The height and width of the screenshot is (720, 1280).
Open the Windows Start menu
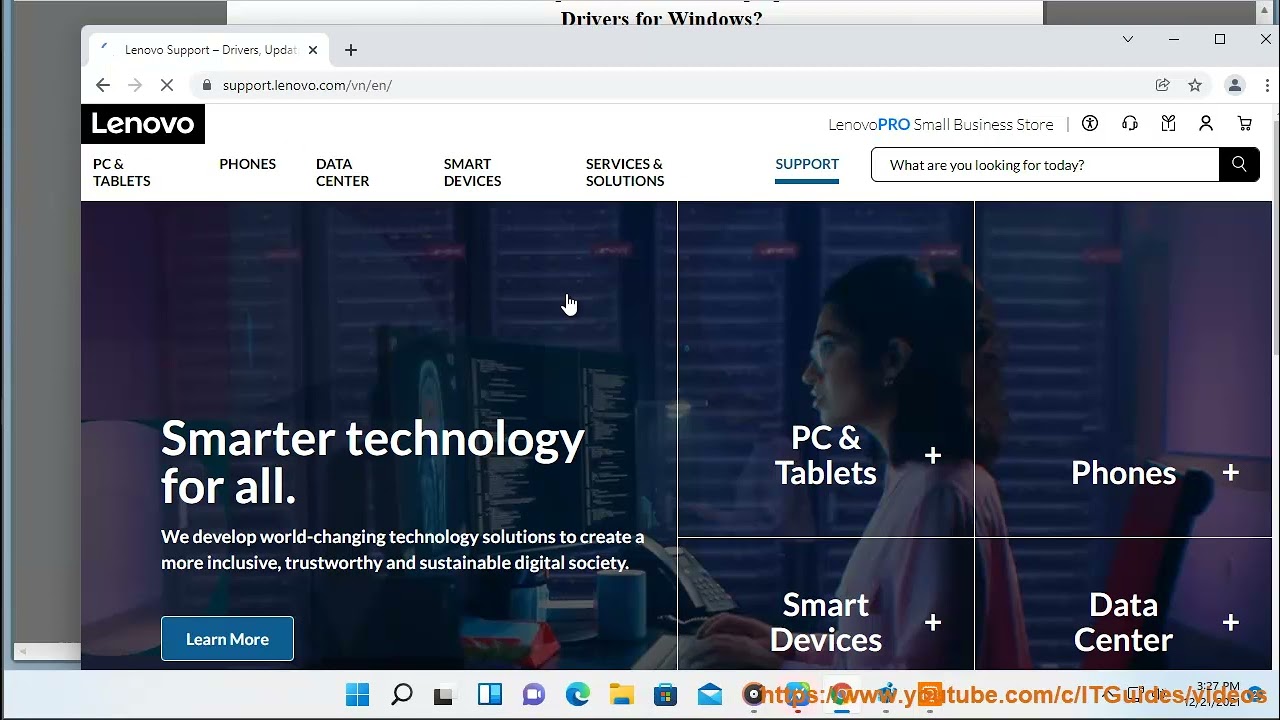(x=357, y=695)
